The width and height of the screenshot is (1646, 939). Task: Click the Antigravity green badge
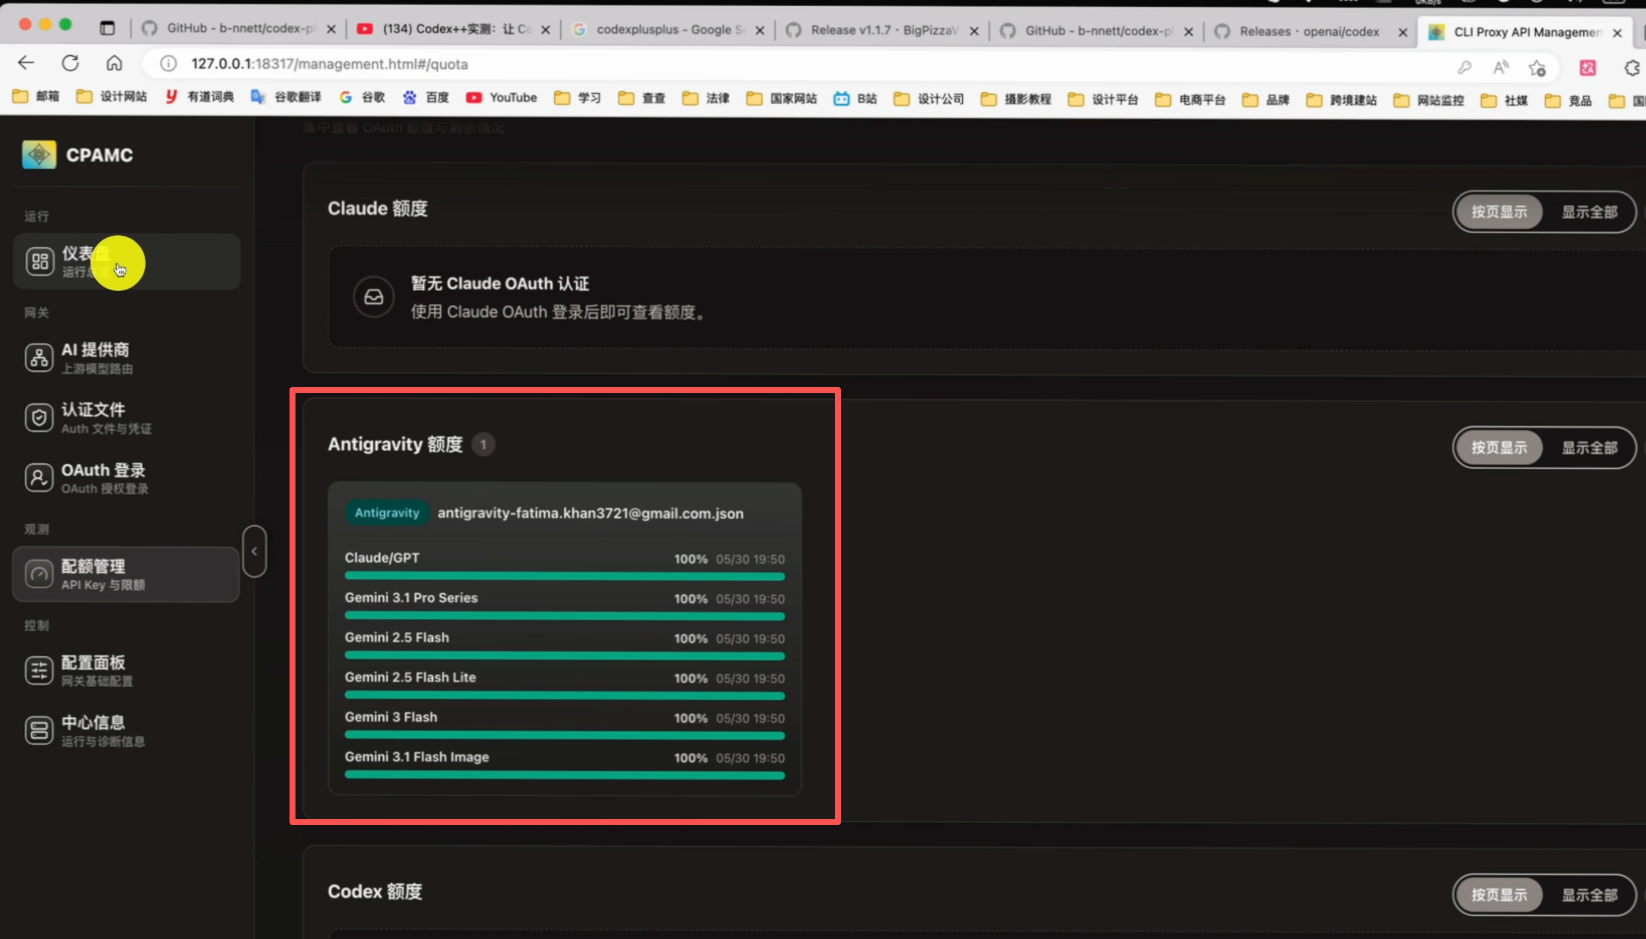click(387, 513)
